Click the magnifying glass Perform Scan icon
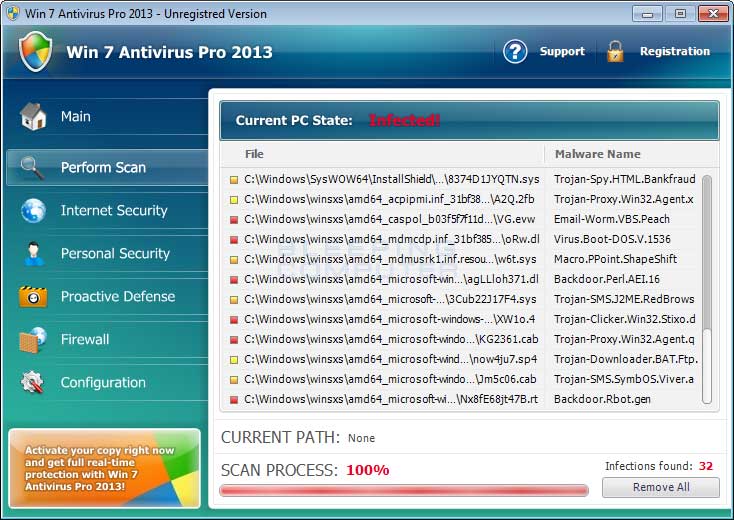The image size is (734, 520). [x=32, y=168]
